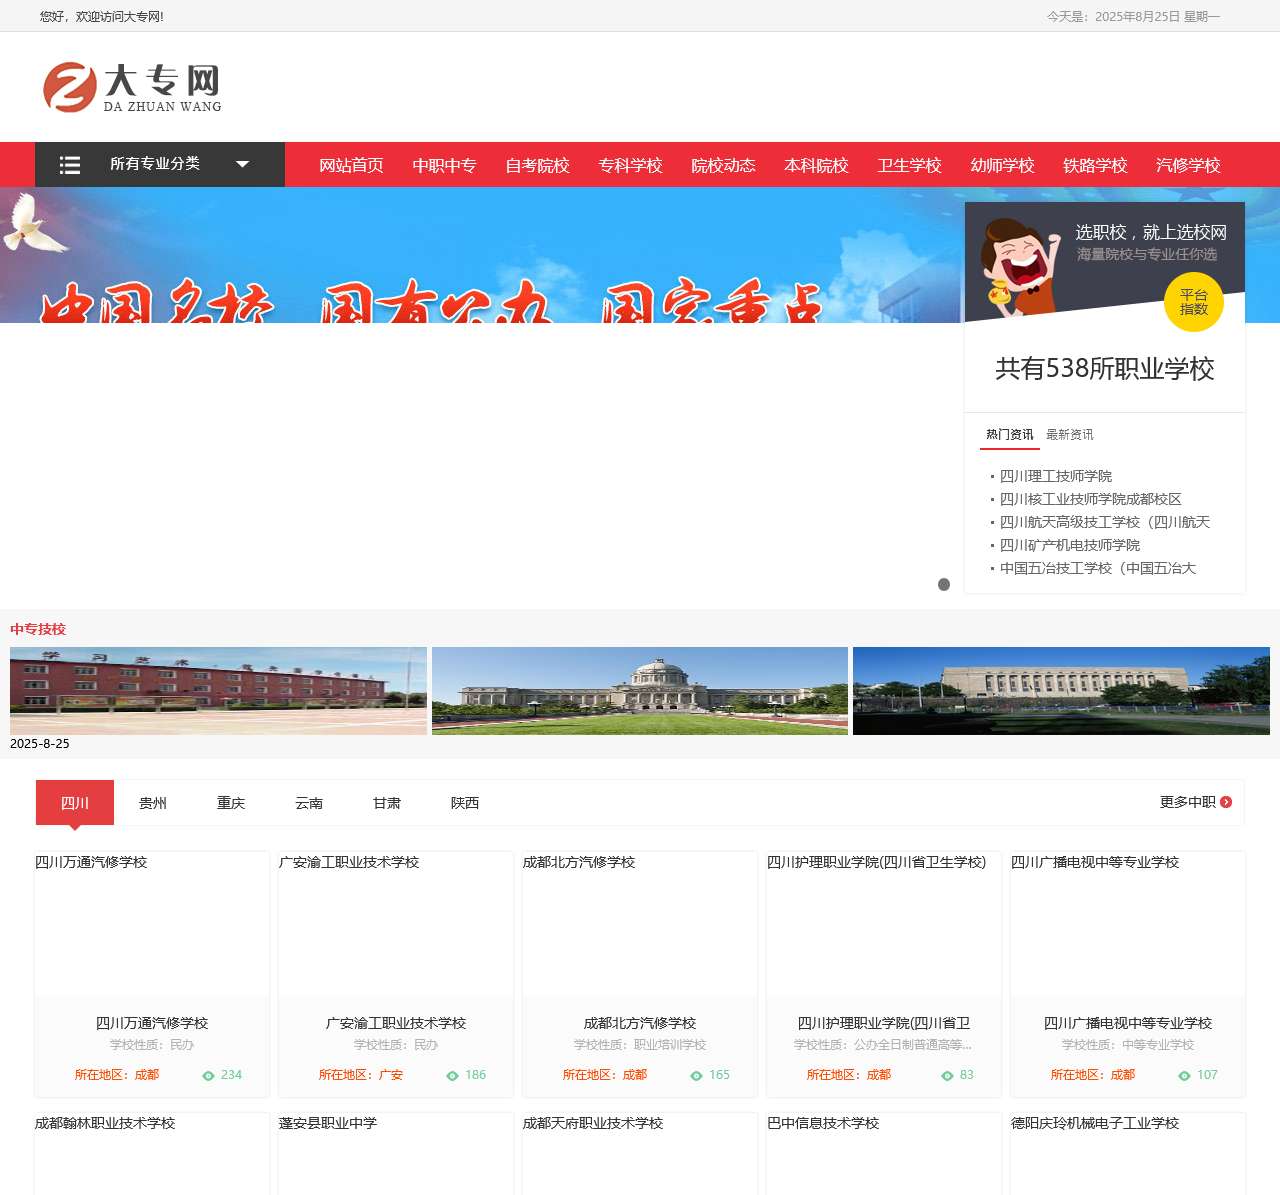This screenshot has width=1280, height=1195.
Task: Click the eye icon showing 186 views
Action: [452, 1075]
